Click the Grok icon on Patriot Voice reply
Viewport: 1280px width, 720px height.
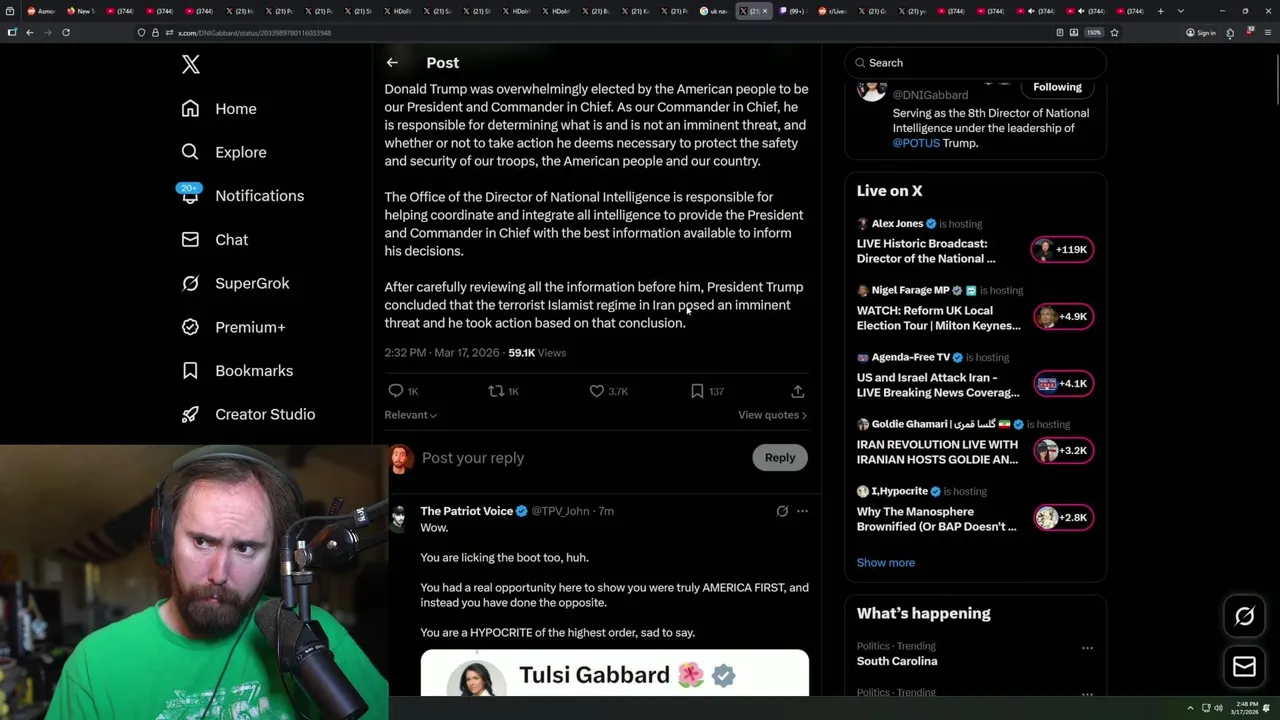pos(782,511)
